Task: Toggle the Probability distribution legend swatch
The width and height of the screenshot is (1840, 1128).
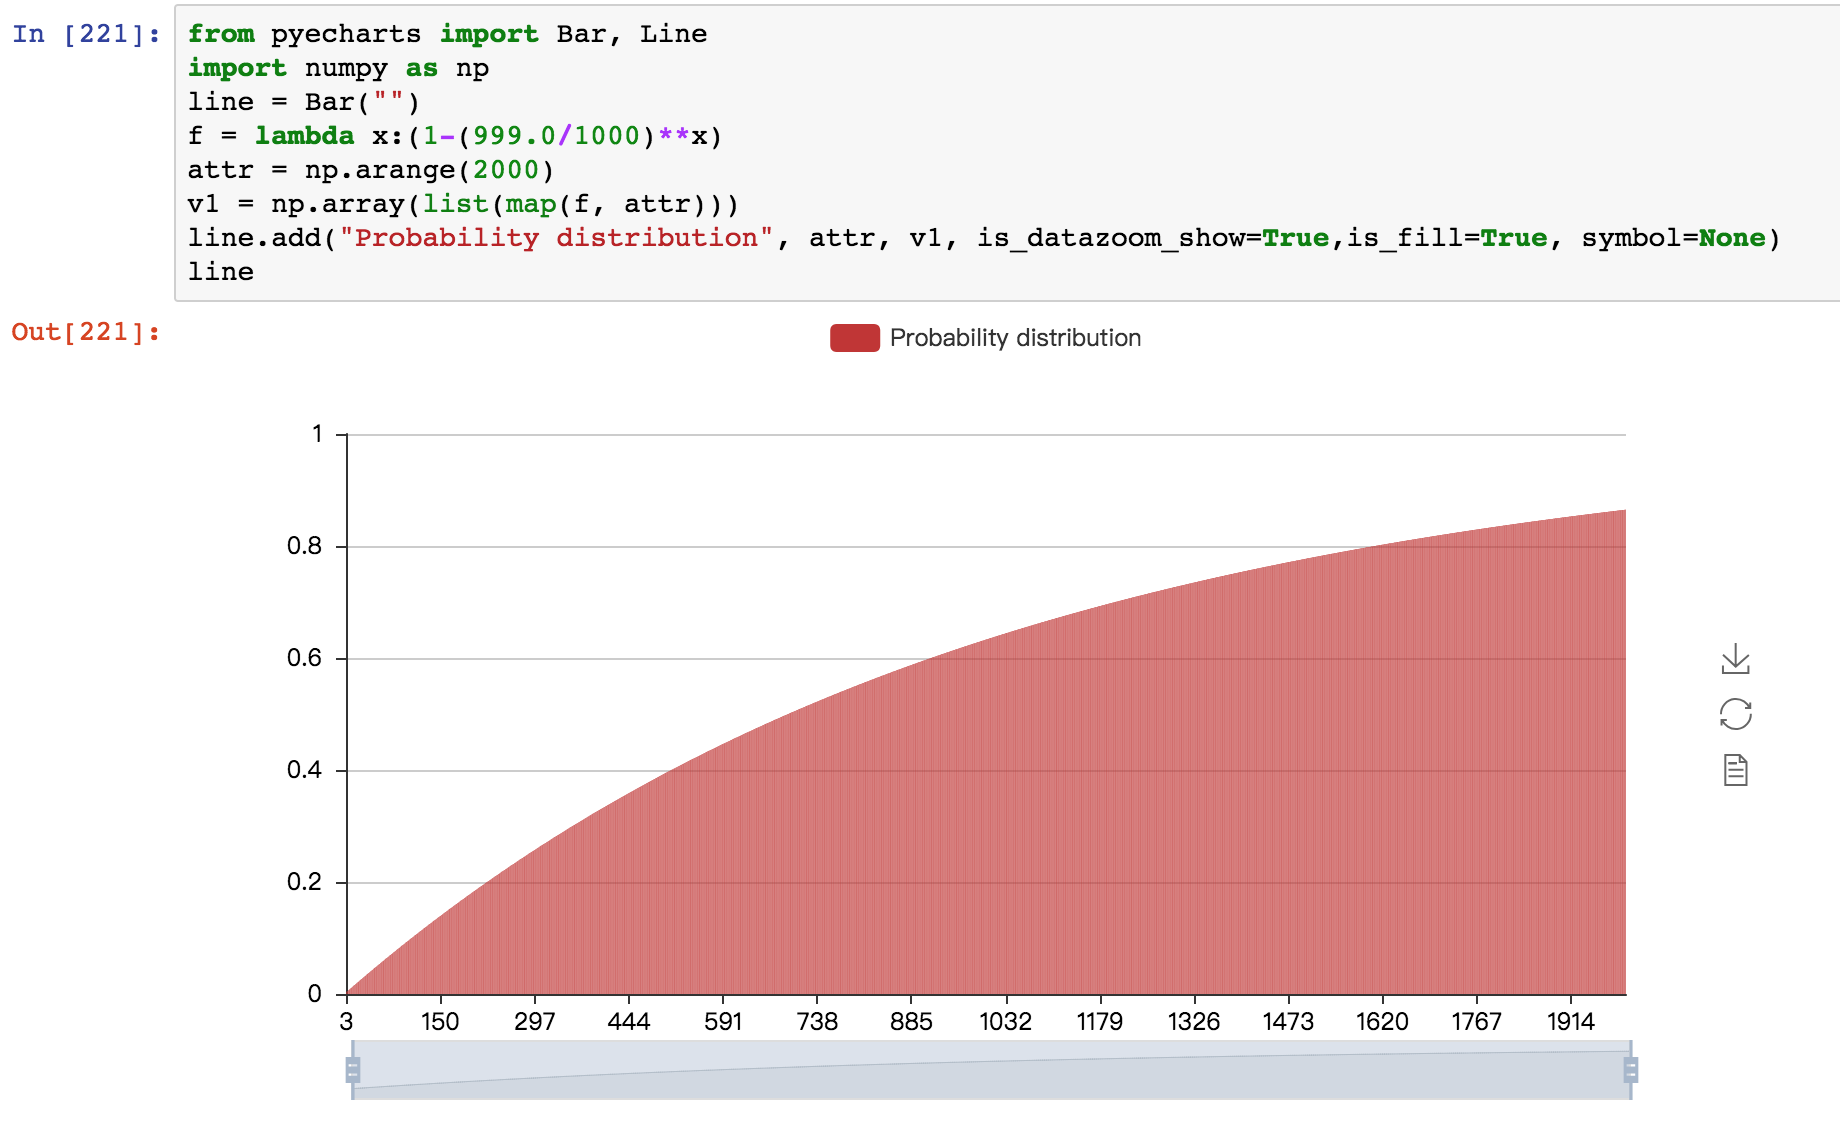Action: click(x=854, y=338)
